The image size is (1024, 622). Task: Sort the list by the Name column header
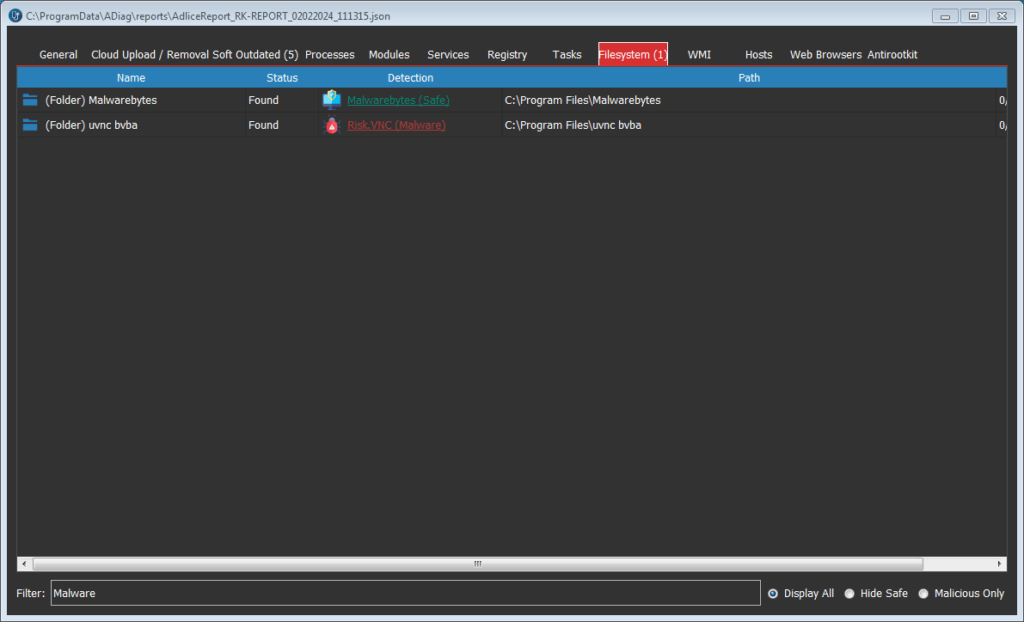(x=131, y=78)
